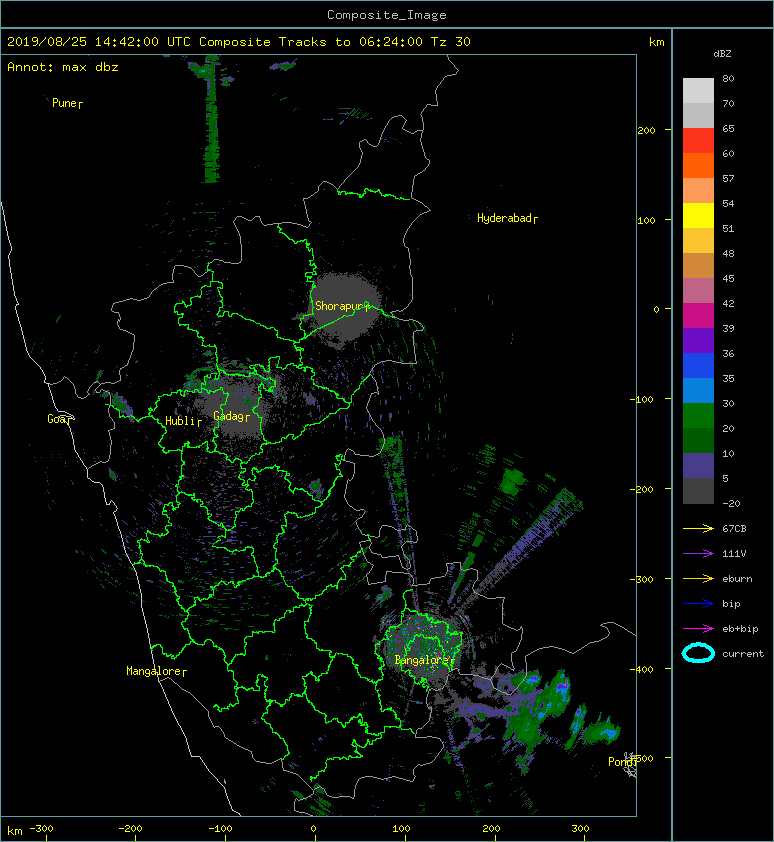The image size is (774, 842).
Task: Click the yellow 54 dBZ color swatch
Action: 698,215
